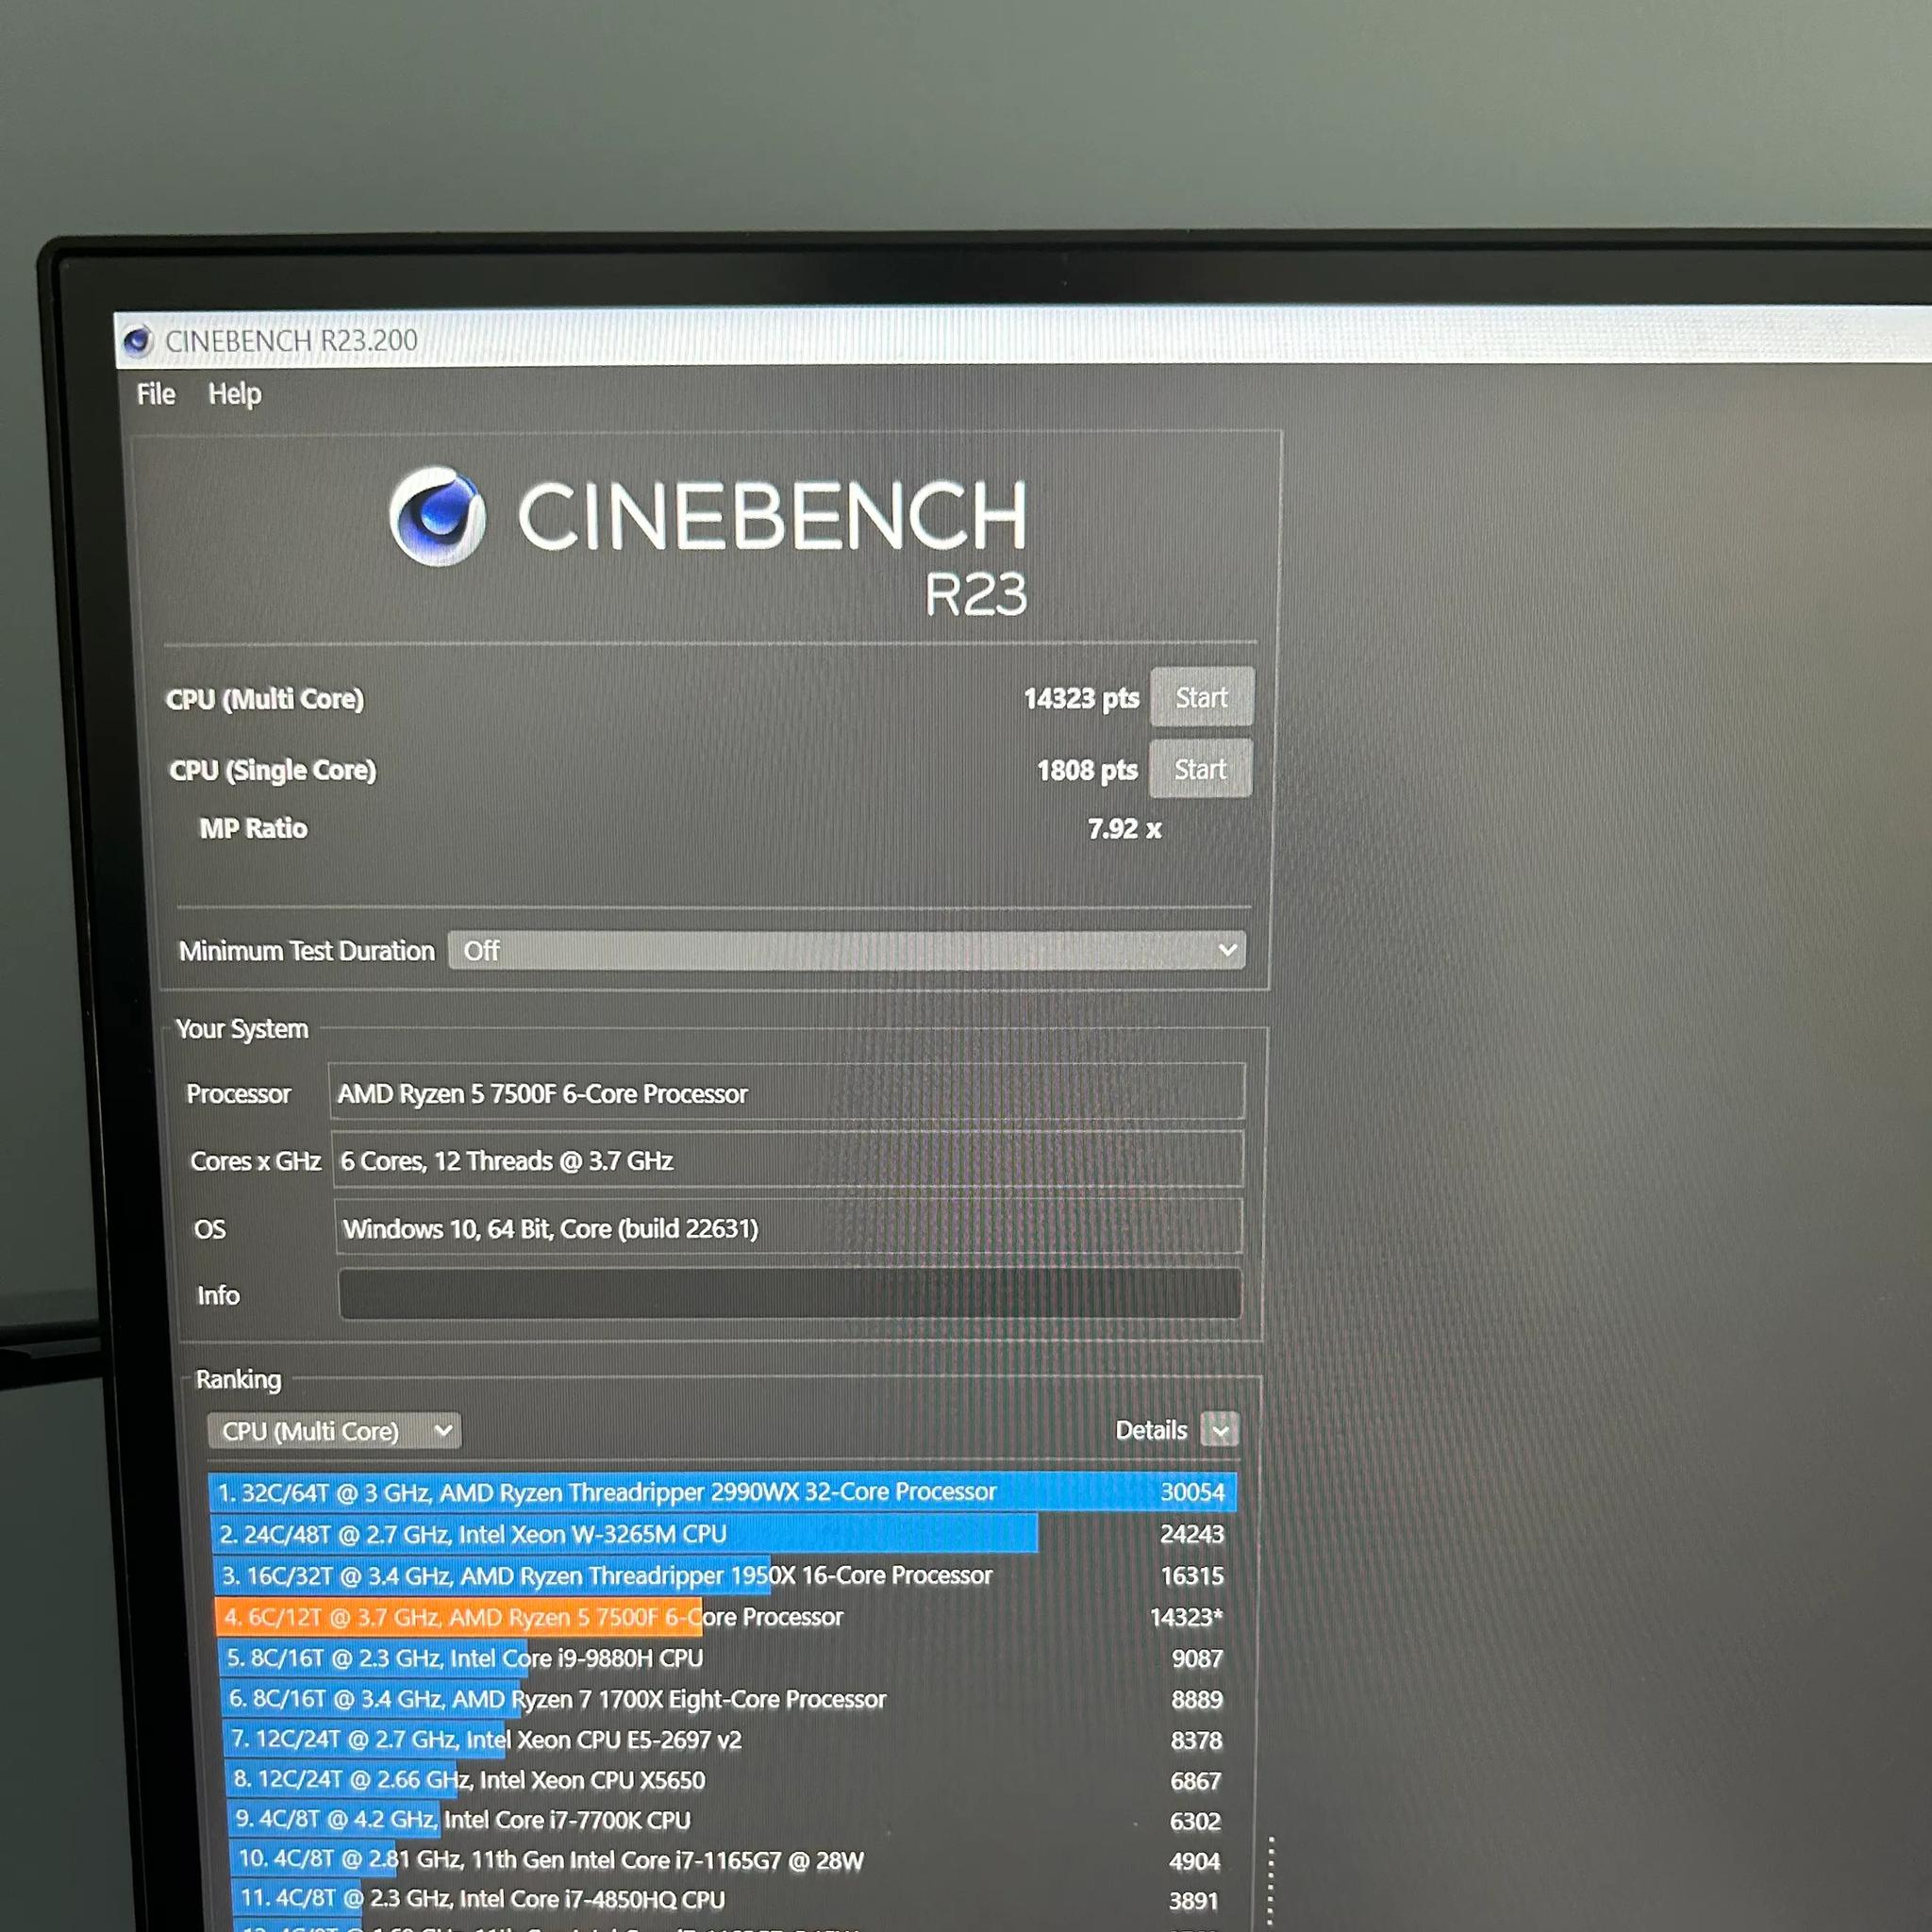Start the CPU Single Core test

click(1199, 769)
